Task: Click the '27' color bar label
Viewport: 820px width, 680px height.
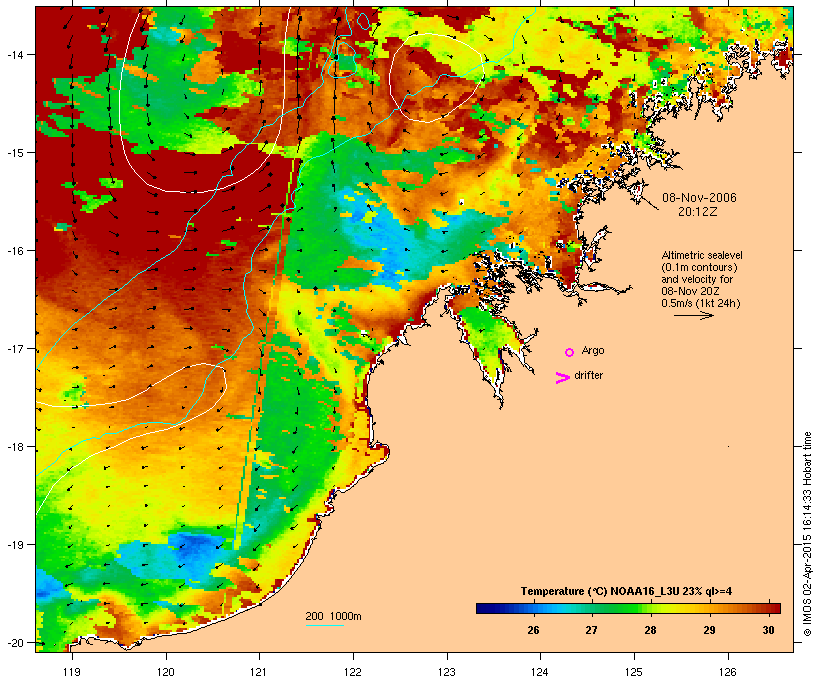Action: (591, 630)
